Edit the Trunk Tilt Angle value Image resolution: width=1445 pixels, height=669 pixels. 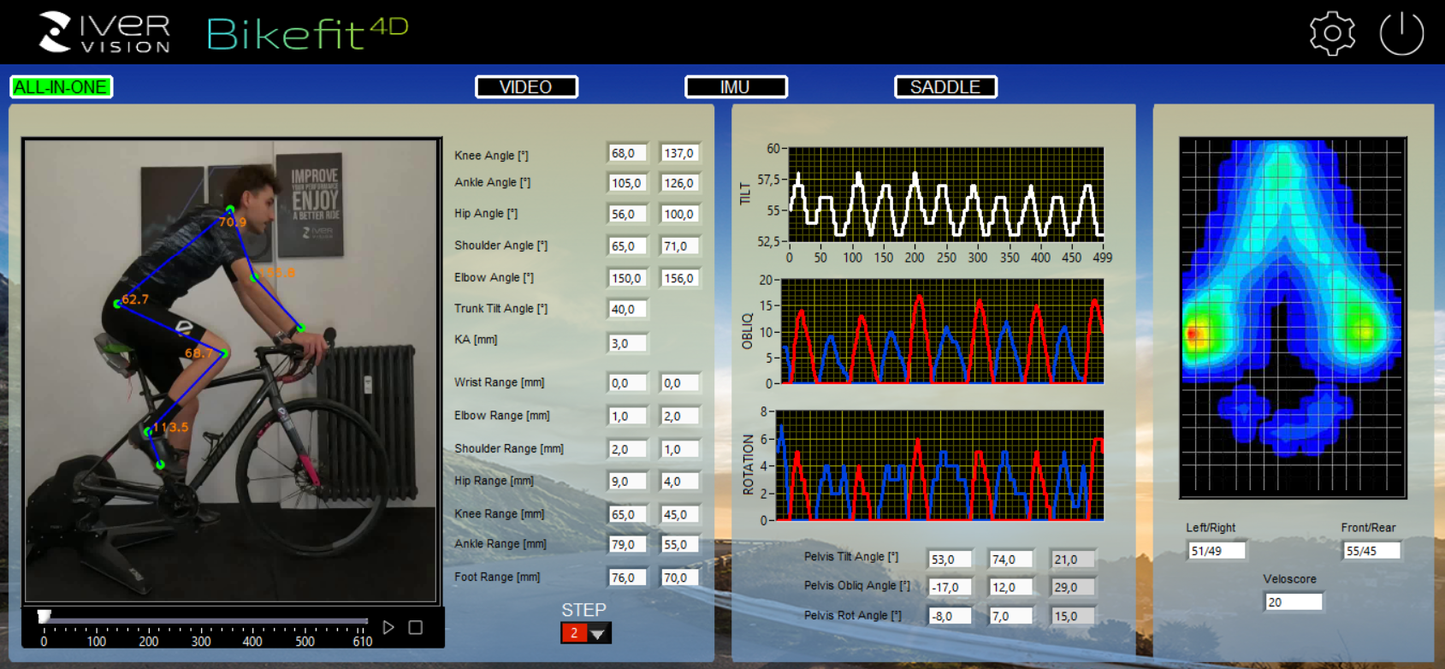(626, 309)
